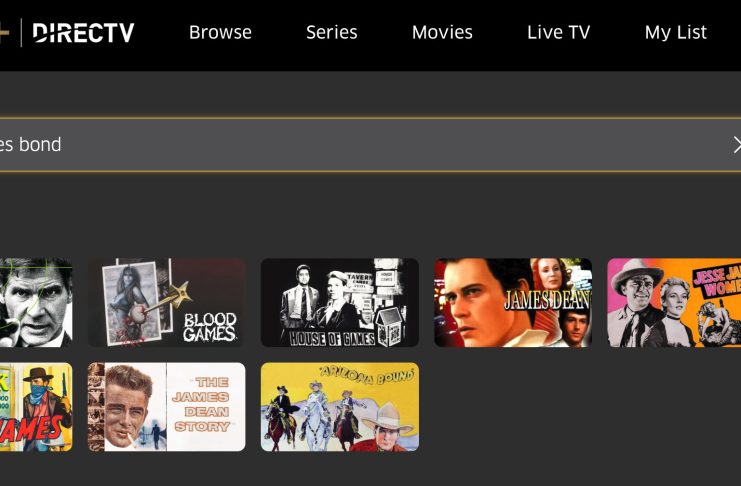The height and width of the screenshot is (486, 741).
Task: Clear search with the X icon
Action: coord(737,145)
